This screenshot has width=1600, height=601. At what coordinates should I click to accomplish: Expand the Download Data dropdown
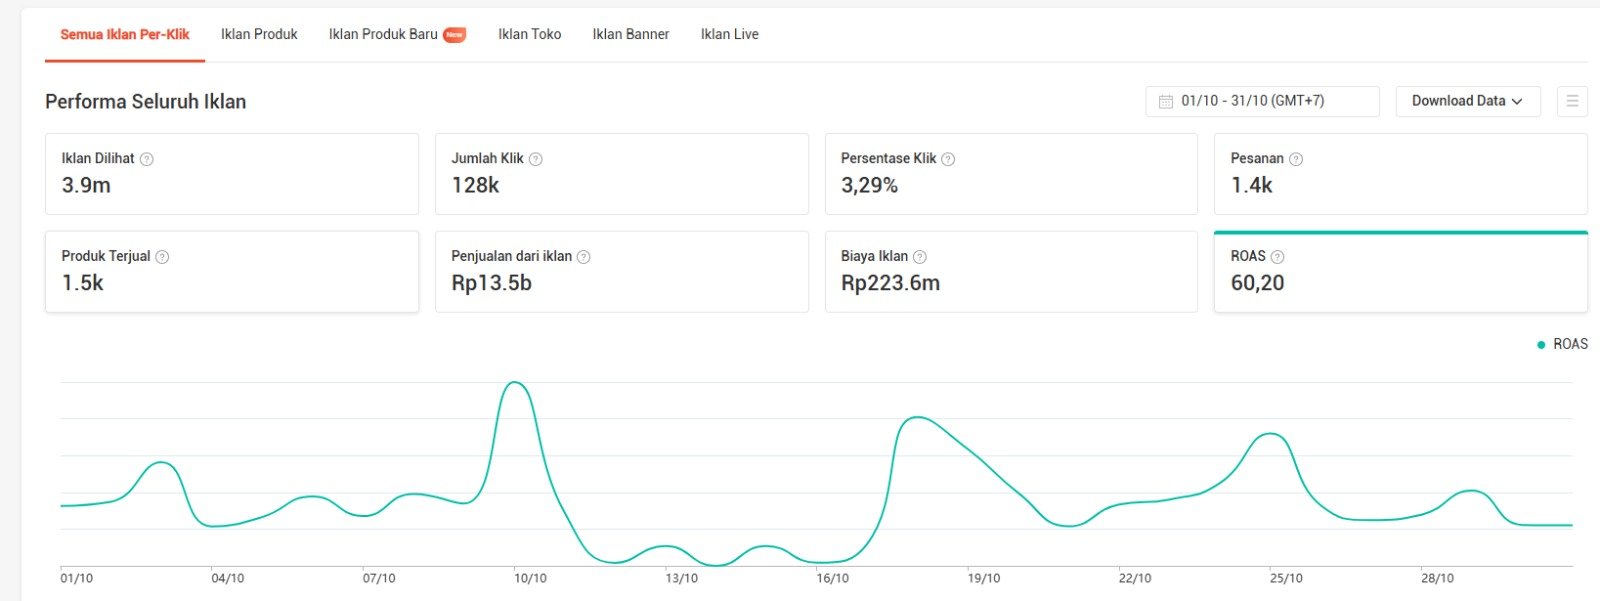coord(1467,101)
